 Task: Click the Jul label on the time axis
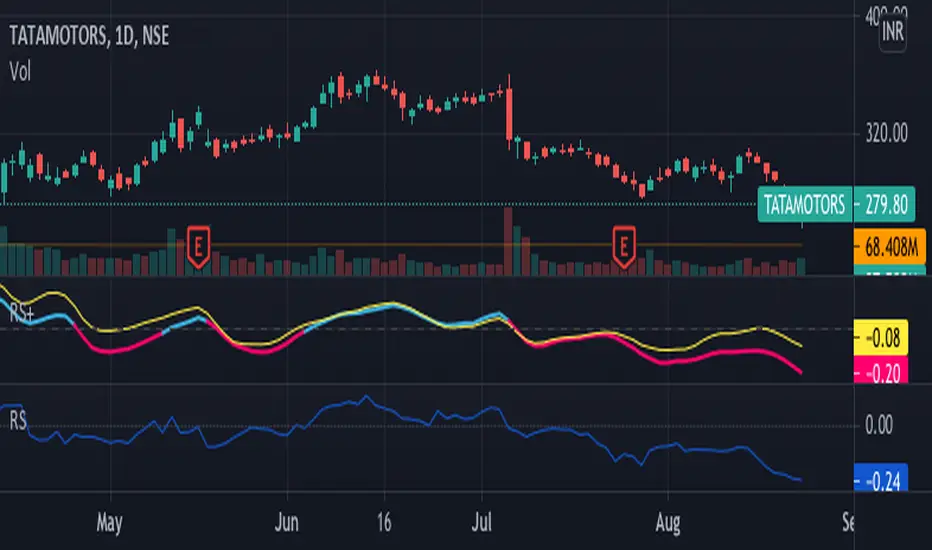(481, 523)
